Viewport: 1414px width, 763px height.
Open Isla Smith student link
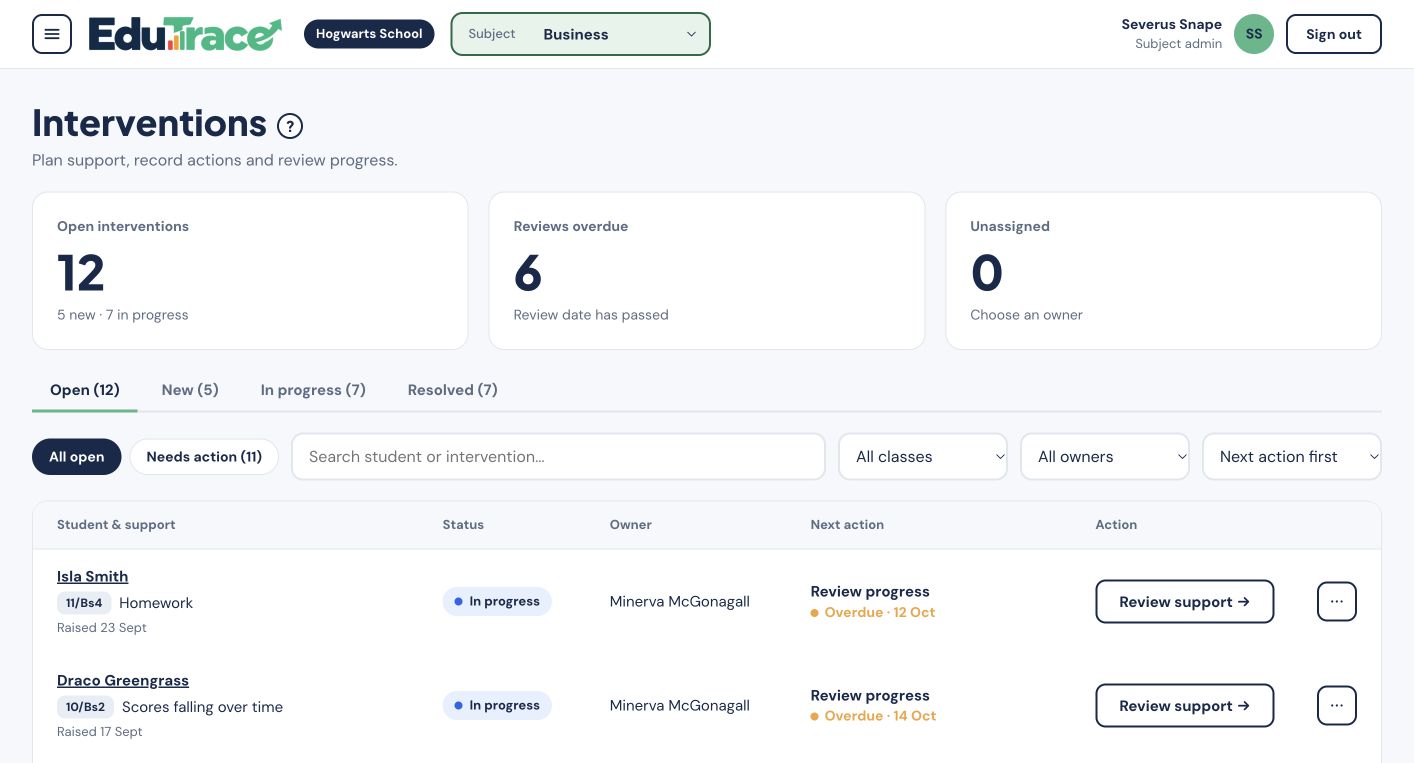point(93,577)
